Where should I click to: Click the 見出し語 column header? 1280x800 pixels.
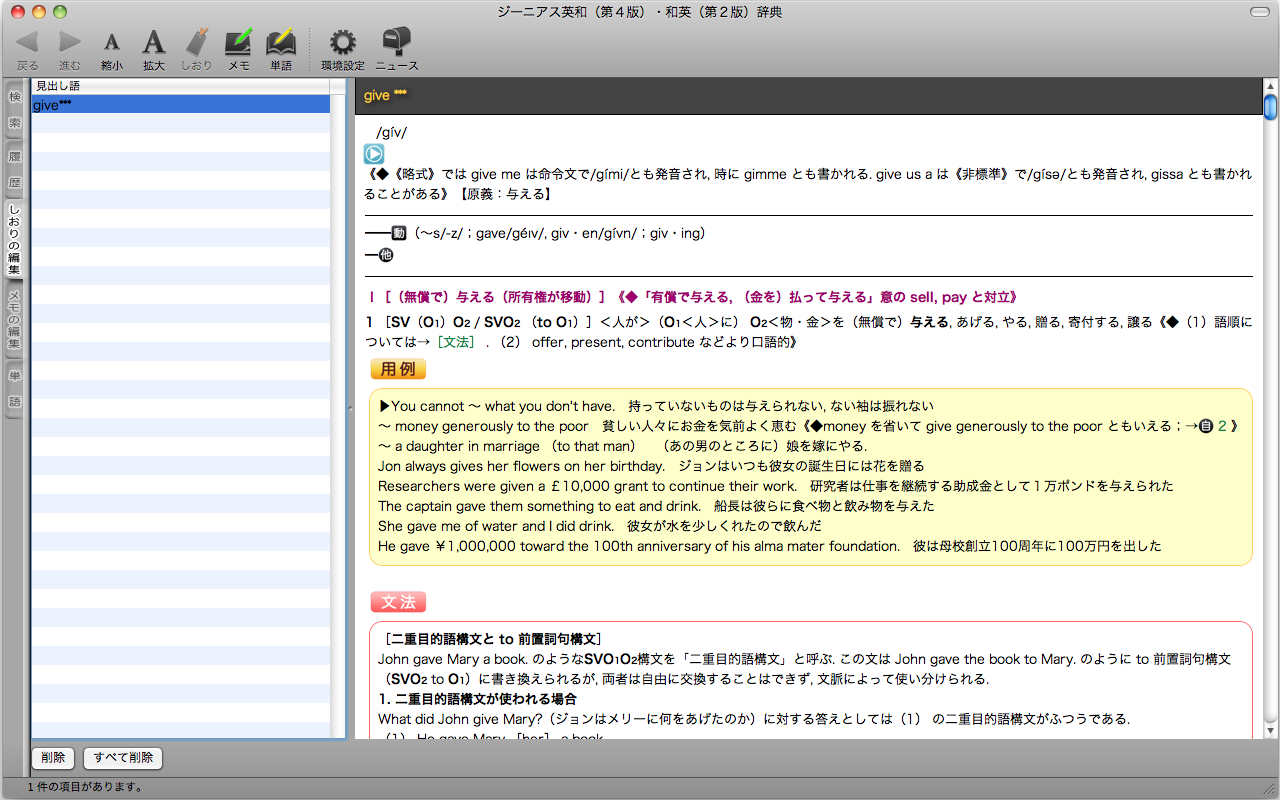click(180, 86)
